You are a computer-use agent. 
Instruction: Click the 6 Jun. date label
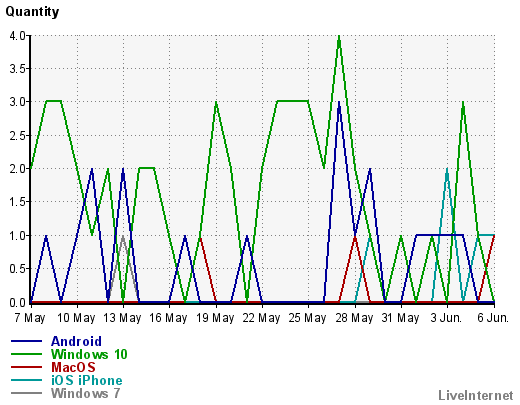pyautogui.click(x=493, y=318)
